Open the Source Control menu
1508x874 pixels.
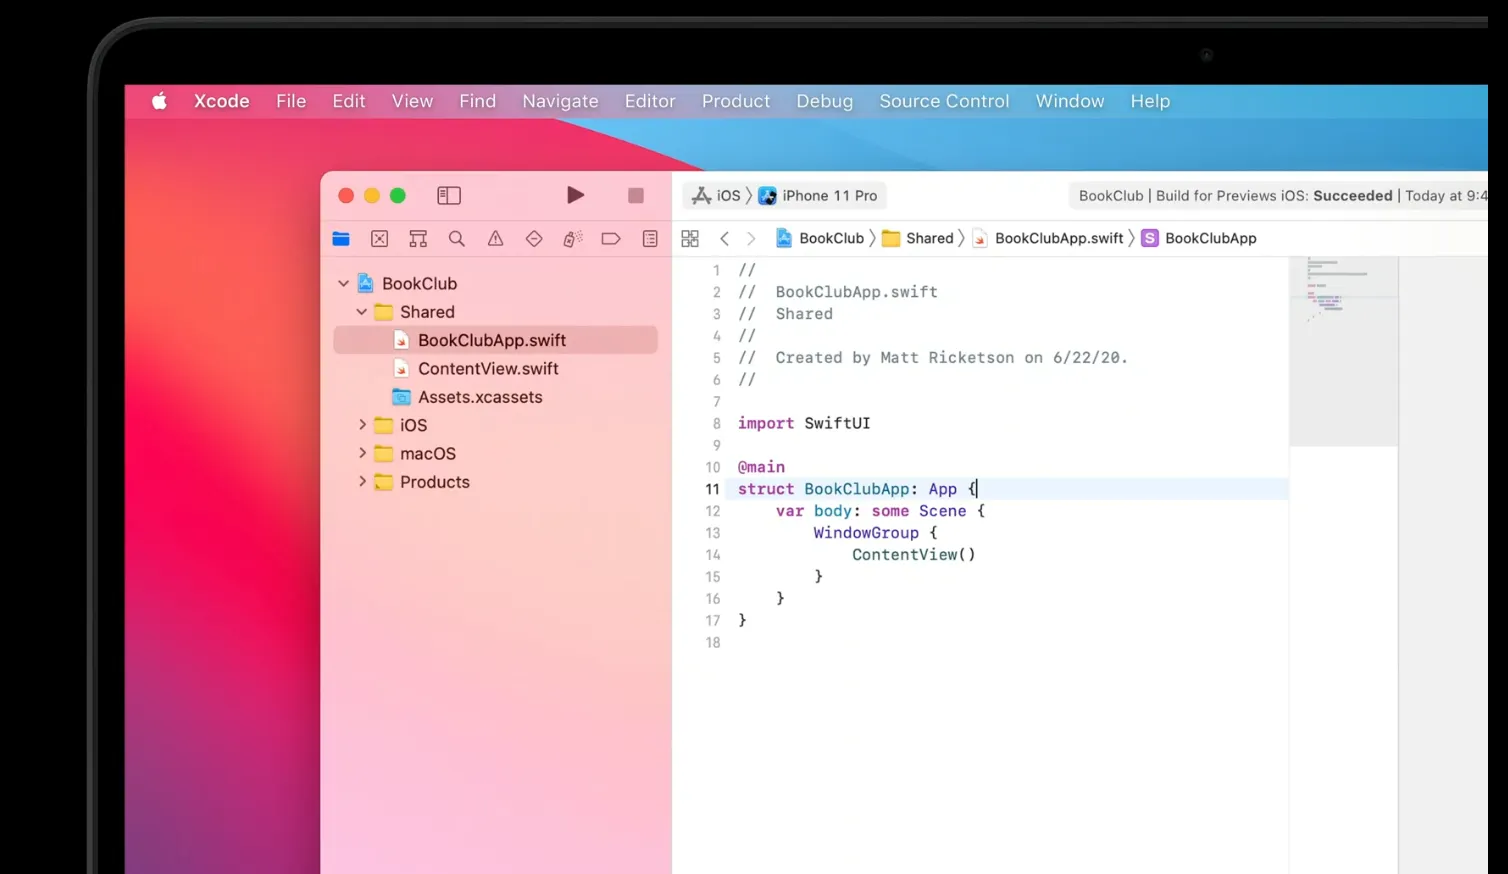[944, 101]
